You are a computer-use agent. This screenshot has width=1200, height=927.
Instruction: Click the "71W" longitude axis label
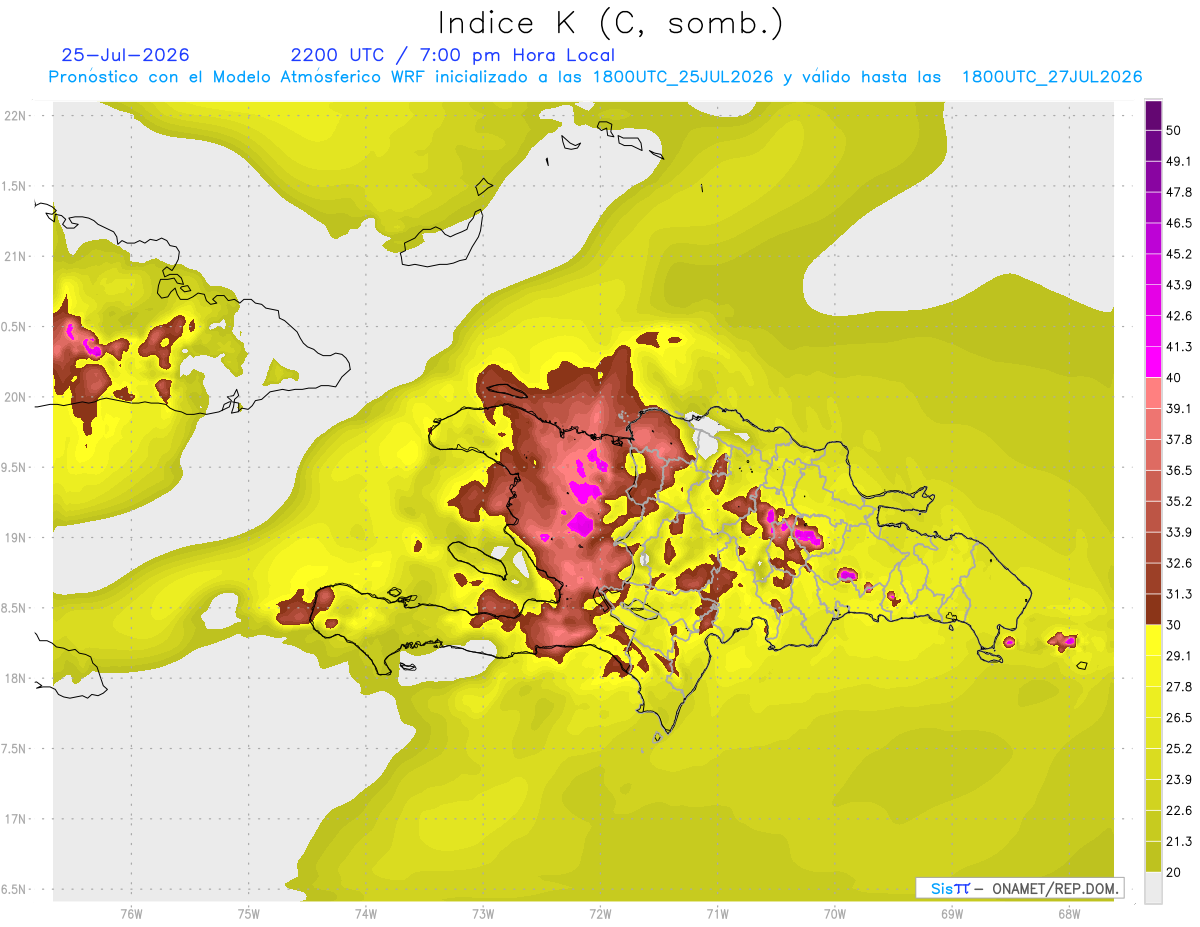click(717, 913)
